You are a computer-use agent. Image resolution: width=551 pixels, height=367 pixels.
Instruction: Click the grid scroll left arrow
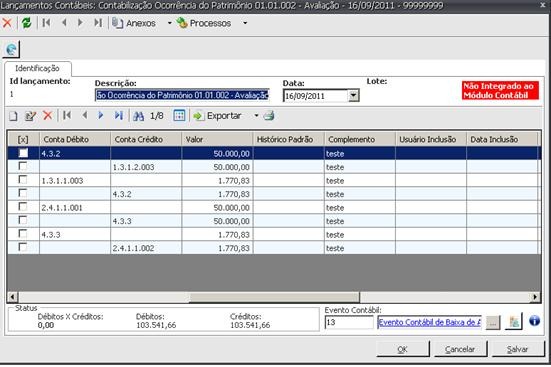pyautogui.click(x=12, y=297)
